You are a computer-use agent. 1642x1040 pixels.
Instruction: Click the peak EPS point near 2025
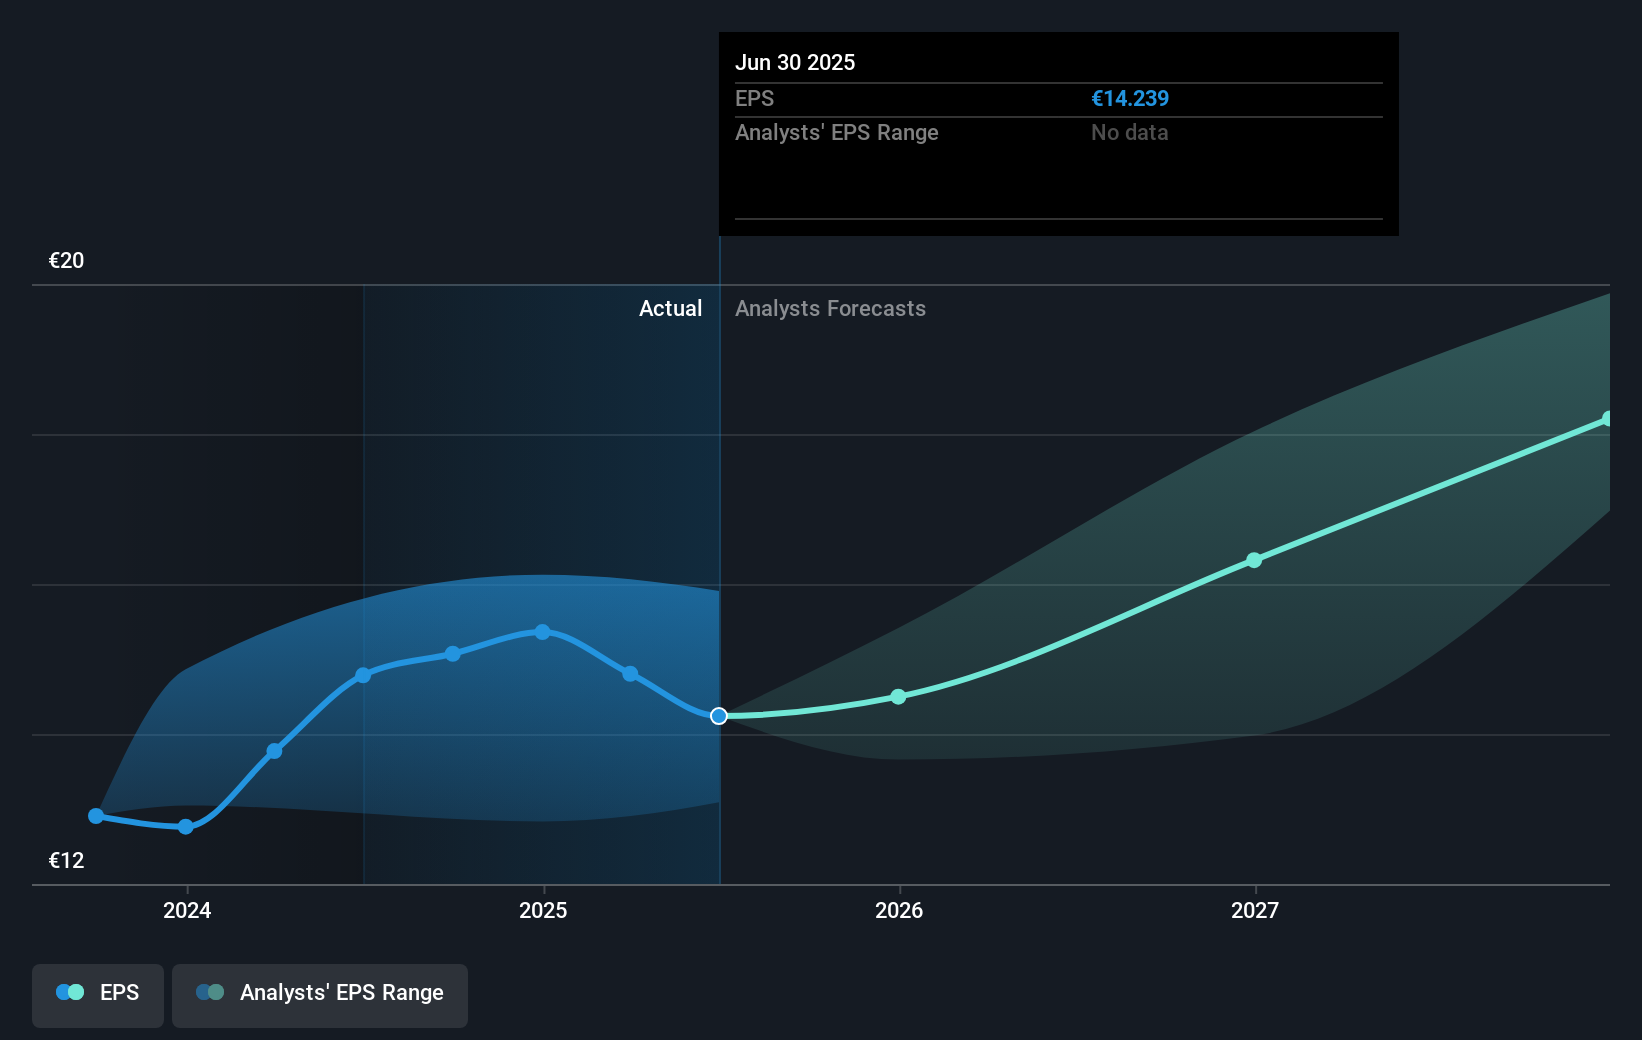[x=541, y=631]
